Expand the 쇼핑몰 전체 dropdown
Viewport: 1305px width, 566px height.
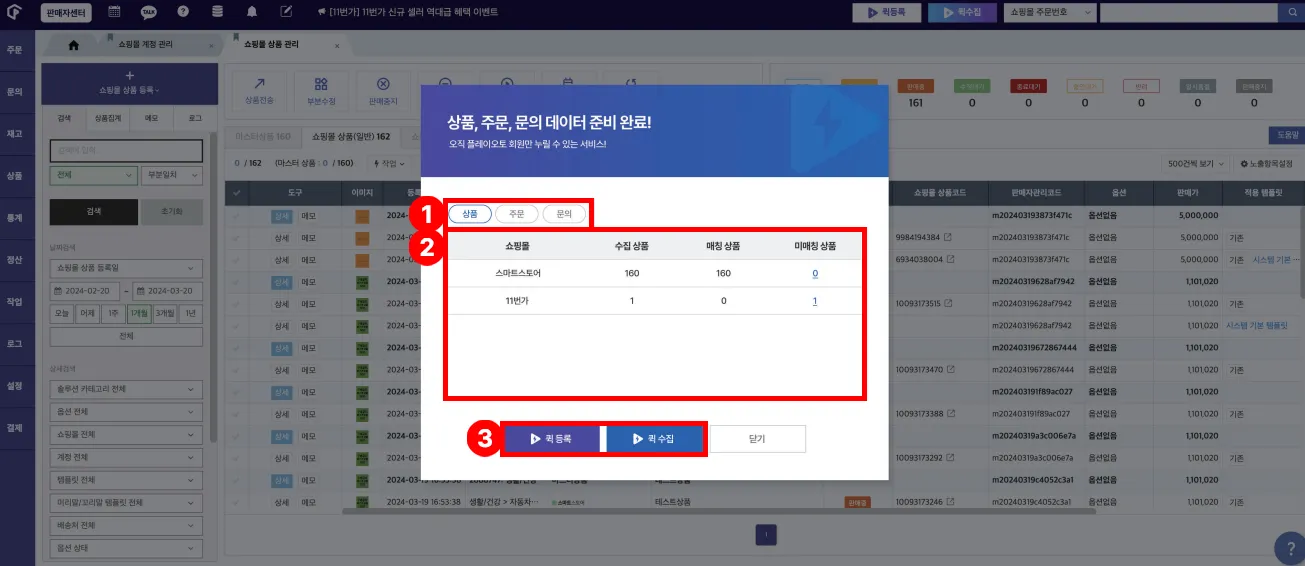pos(127,434)
